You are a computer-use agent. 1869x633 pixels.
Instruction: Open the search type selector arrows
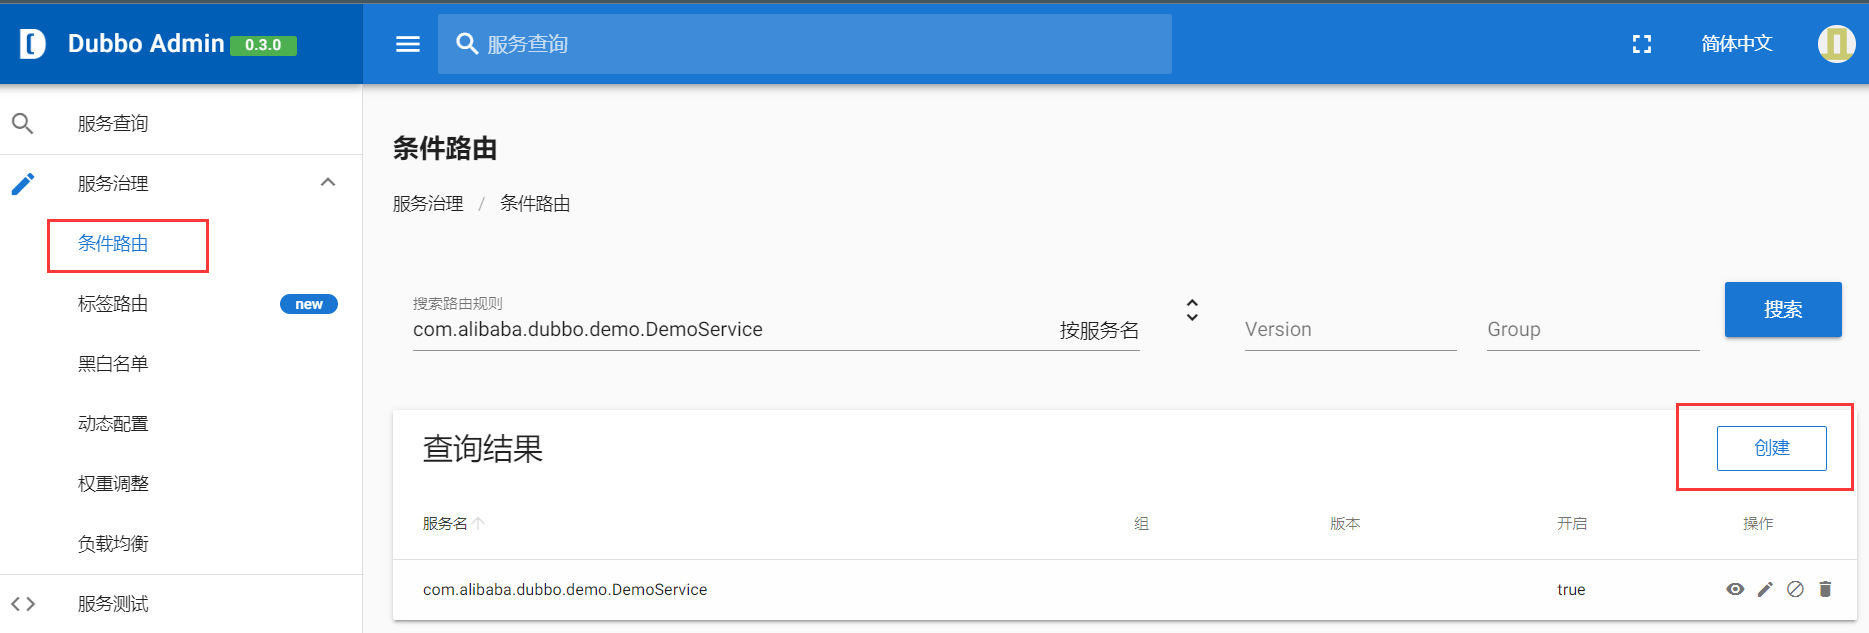click(1191, 311)
